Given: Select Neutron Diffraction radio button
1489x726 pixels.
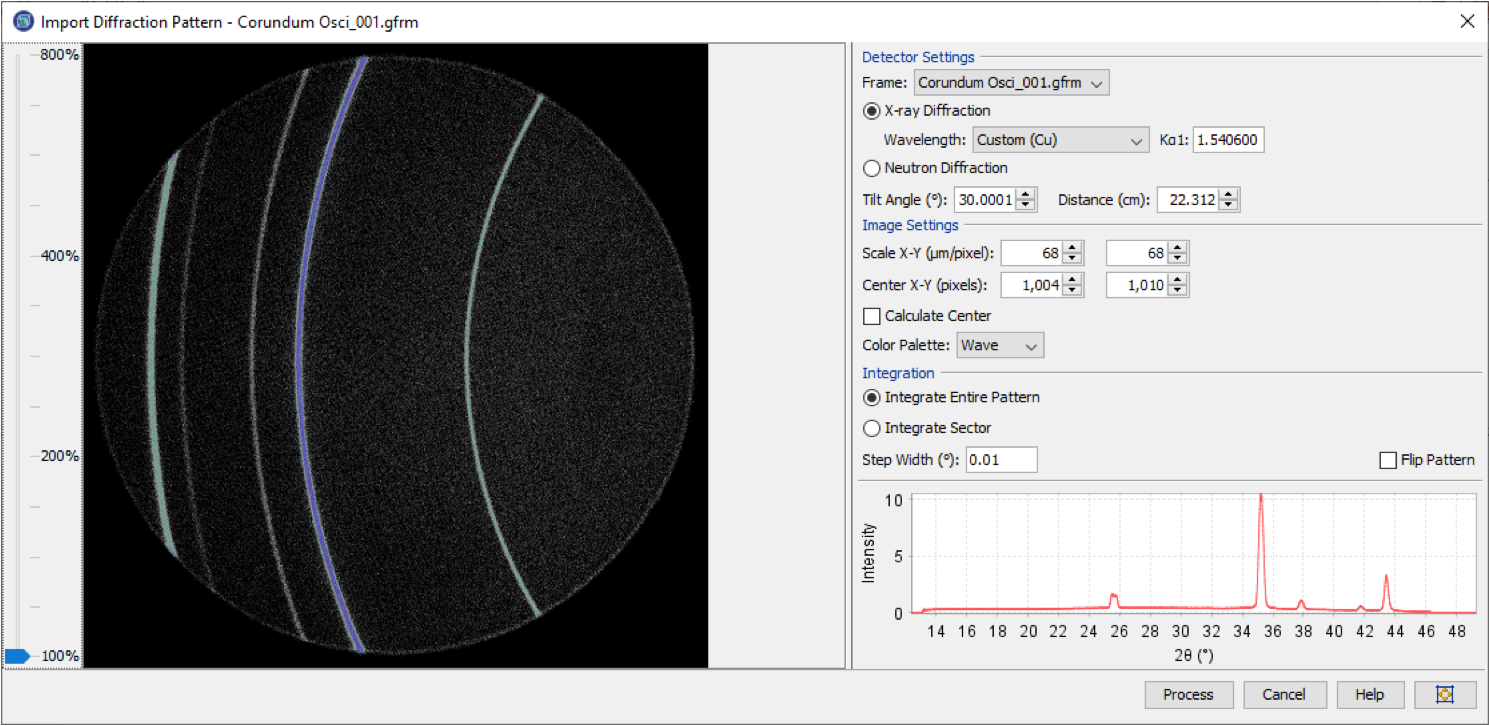Looking at the screenshot, I should pos(871,168).
